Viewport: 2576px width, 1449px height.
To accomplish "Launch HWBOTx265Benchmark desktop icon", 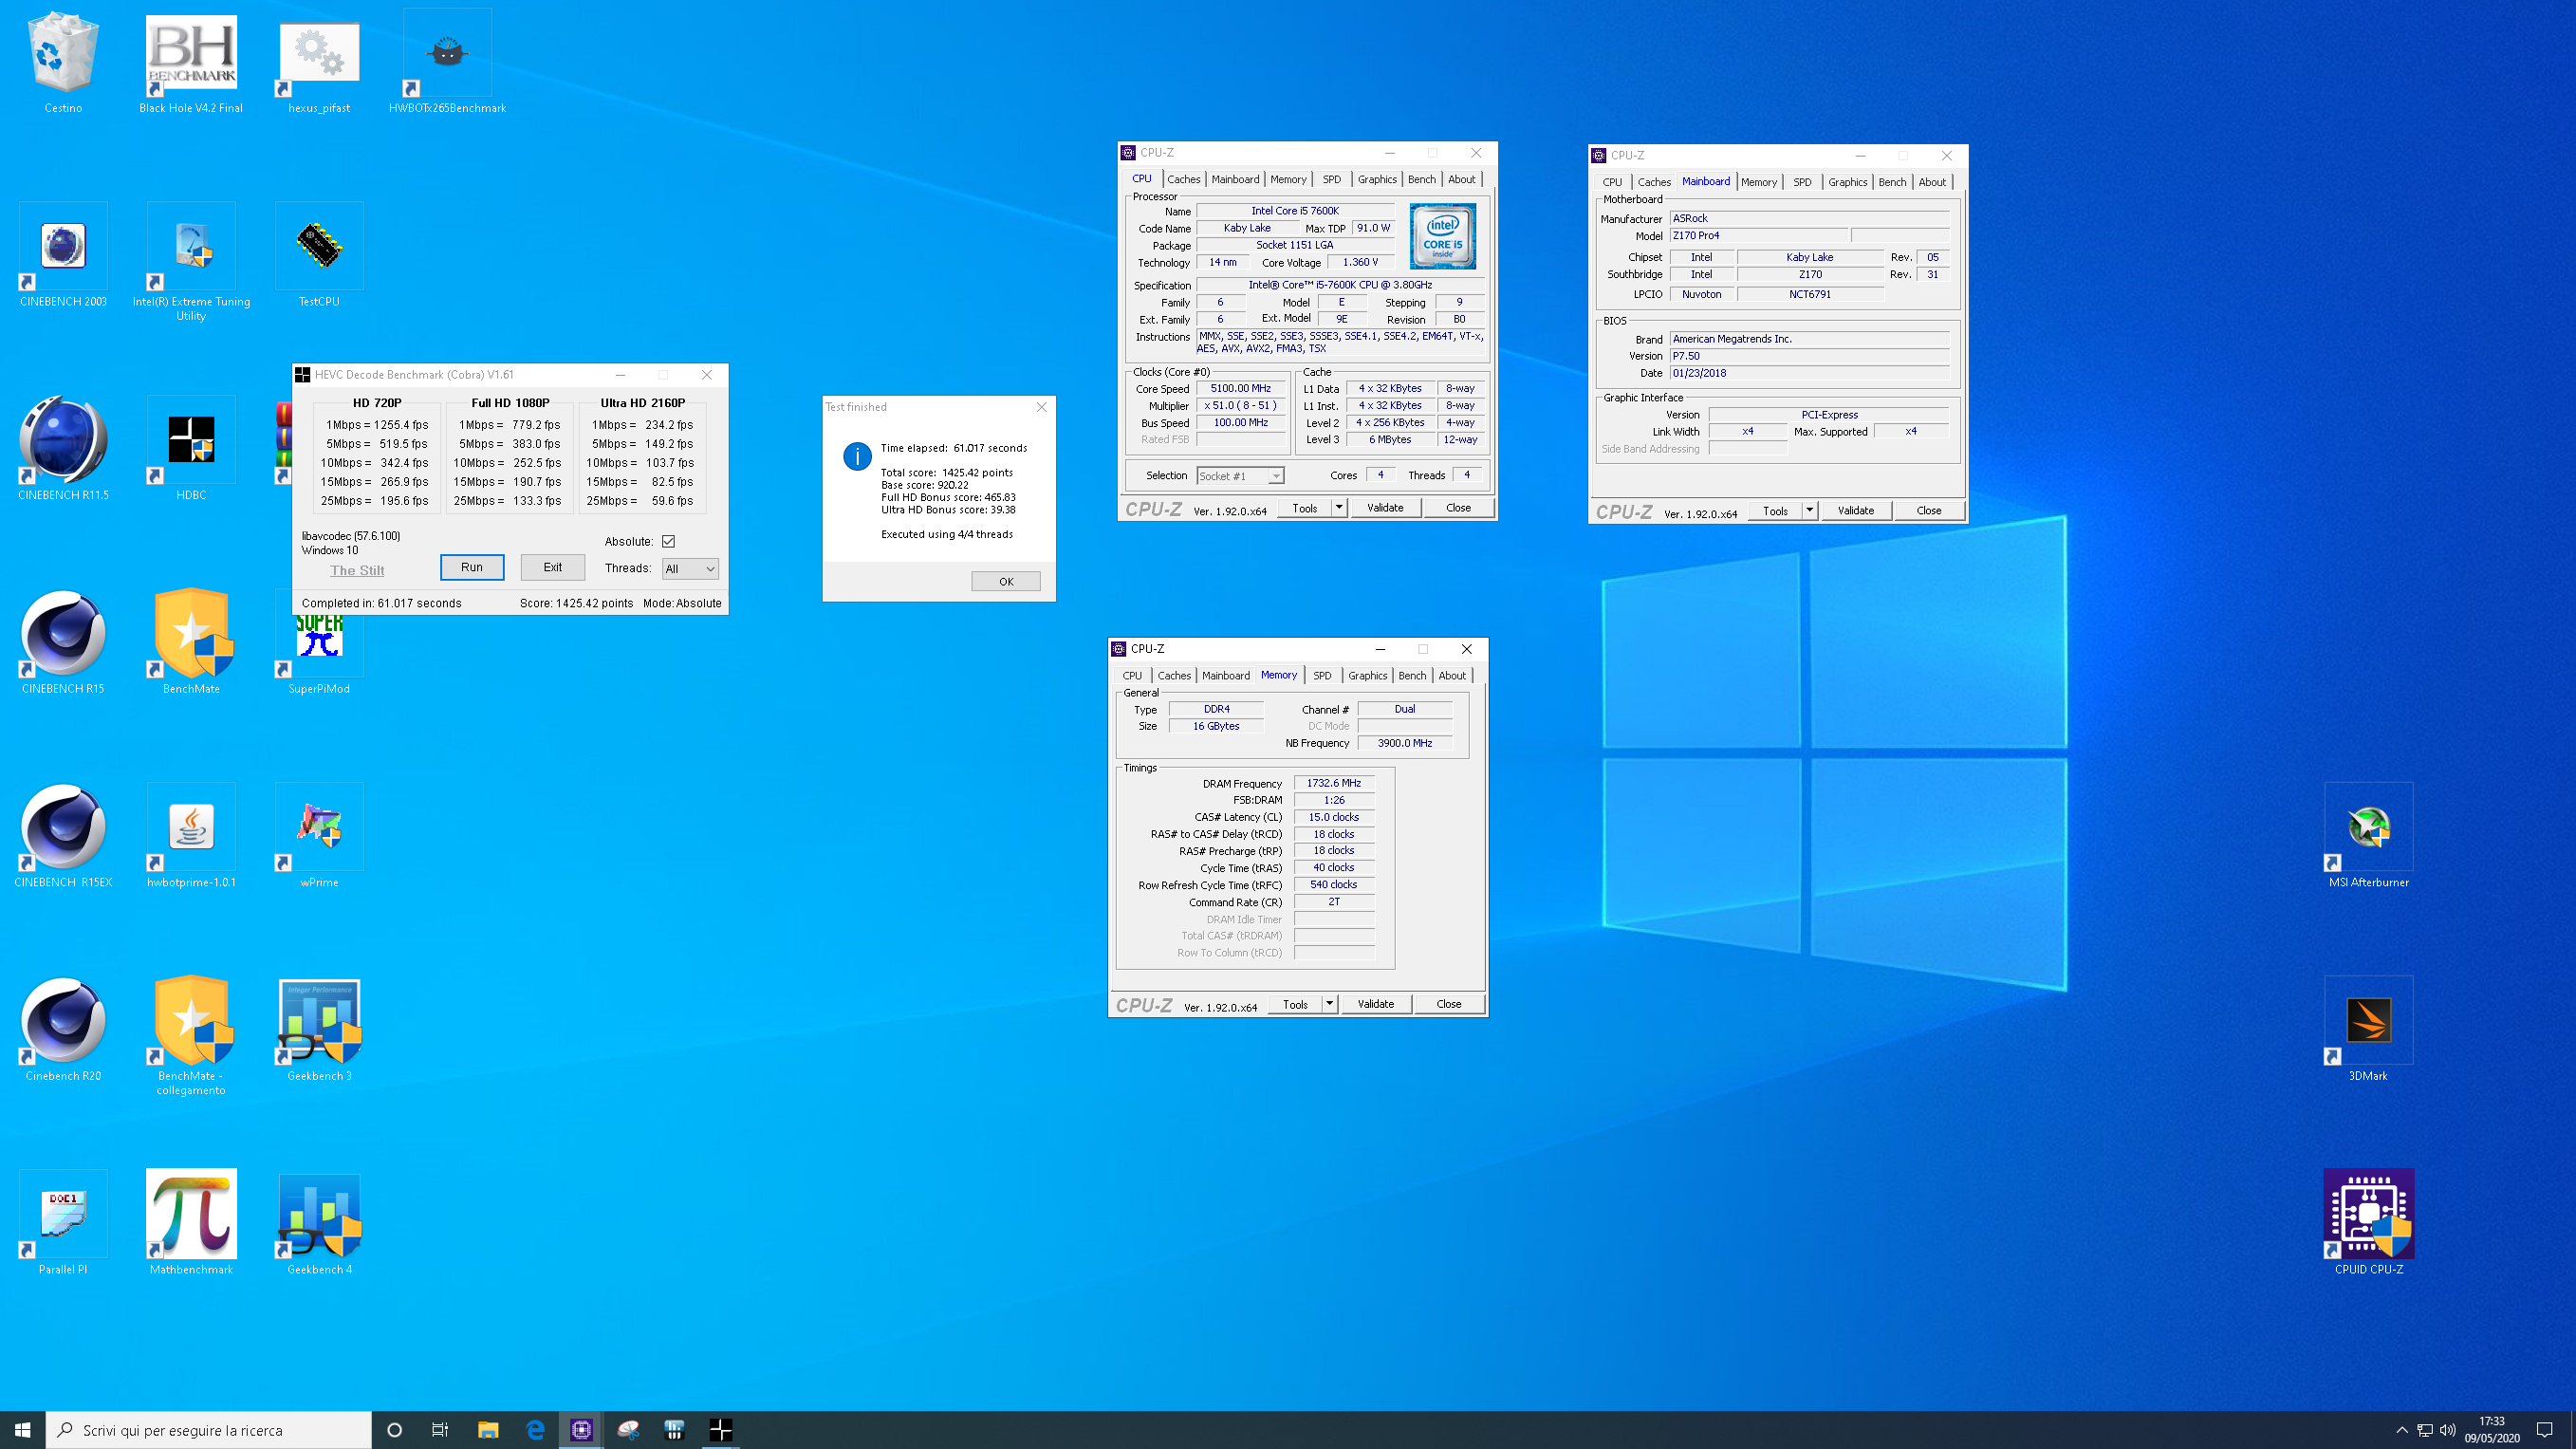I will (447, 62).
